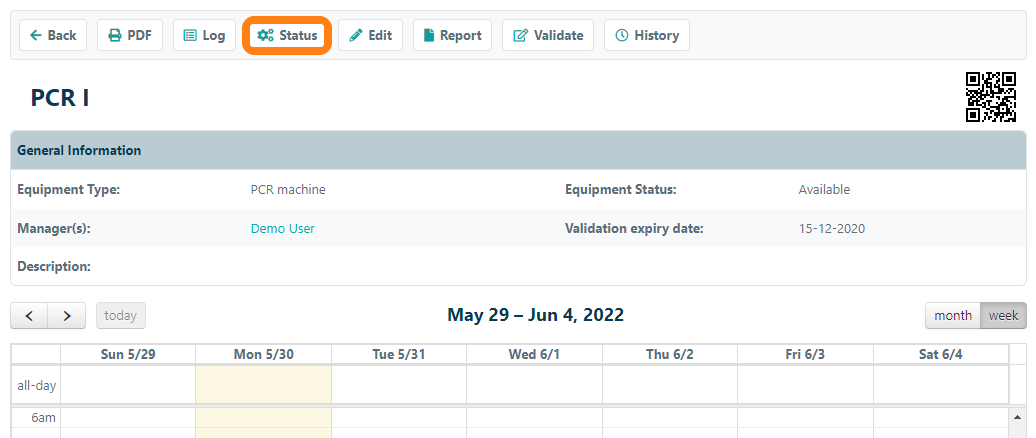Viewport: 1036px width, 438px height.
Task: Open the Report button
Action: point(452,35)
